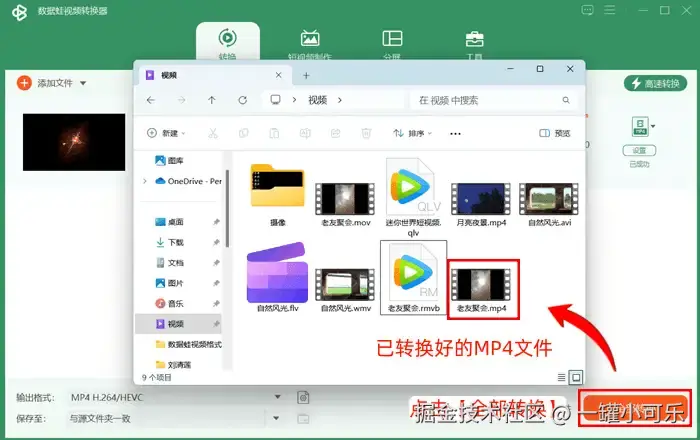Open the 转换 tab icon
The image size is (700, 440).
(x=228, y=38)
